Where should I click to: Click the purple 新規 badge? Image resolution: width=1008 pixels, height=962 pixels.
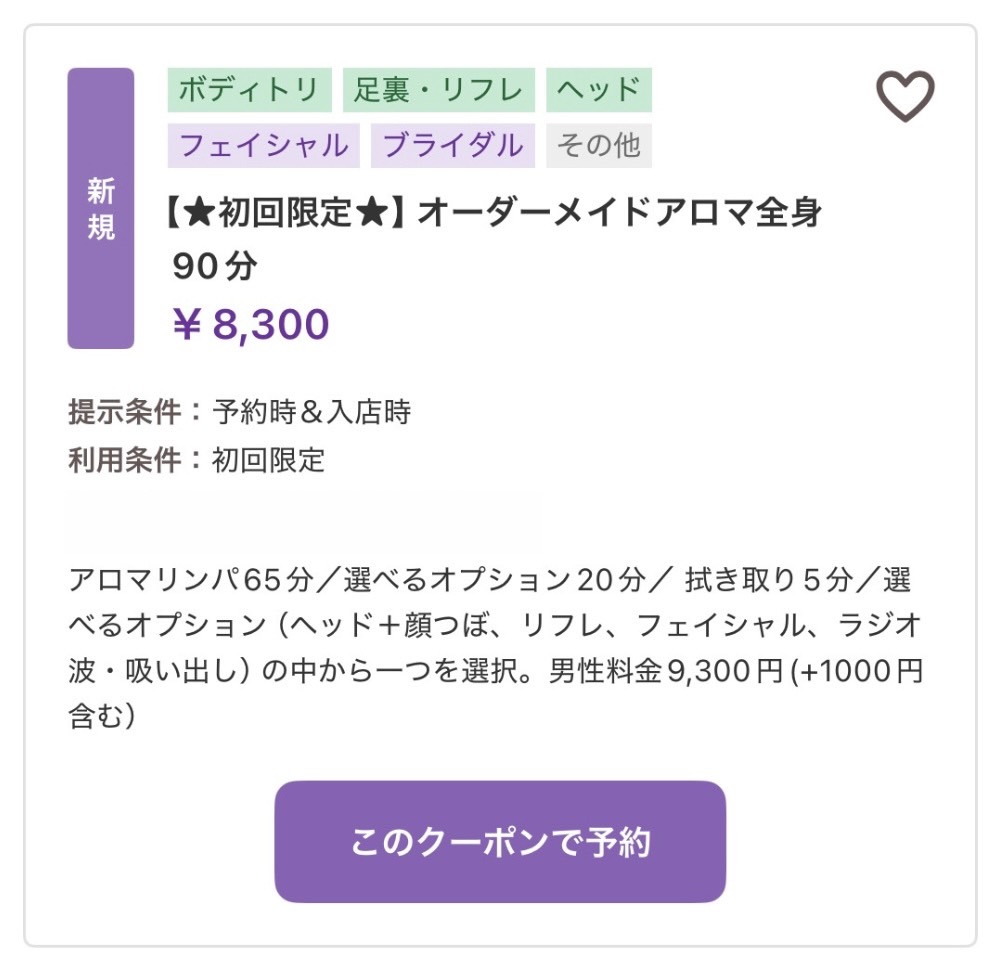(101, 208)
